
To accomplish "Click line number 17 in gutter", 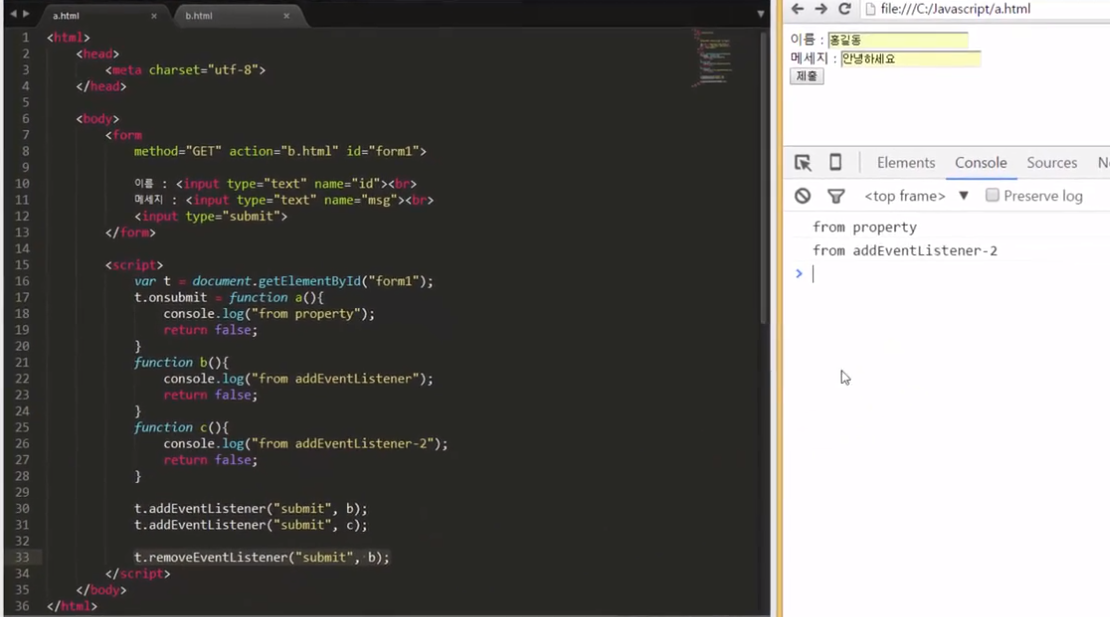I will (x=22, y=298).
